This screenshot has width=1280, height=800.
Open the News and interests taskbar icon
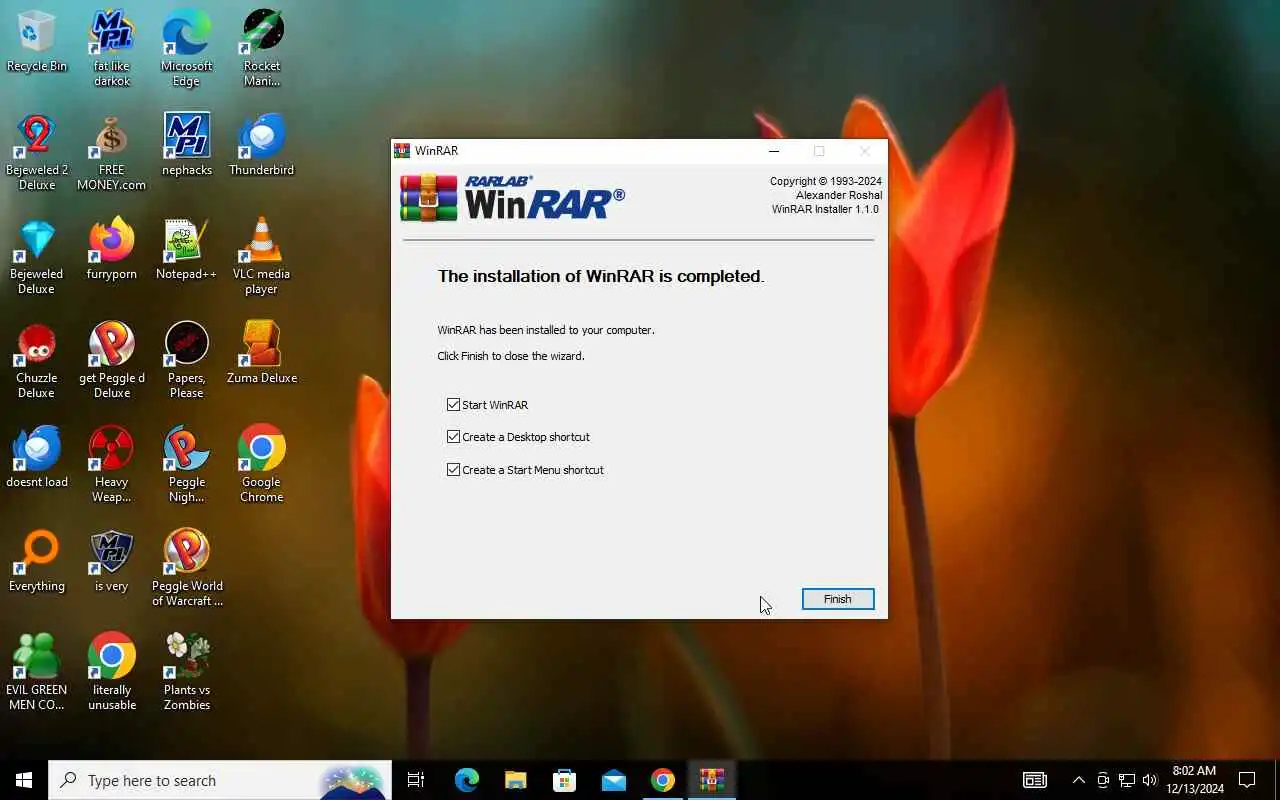click(1035, 780)
